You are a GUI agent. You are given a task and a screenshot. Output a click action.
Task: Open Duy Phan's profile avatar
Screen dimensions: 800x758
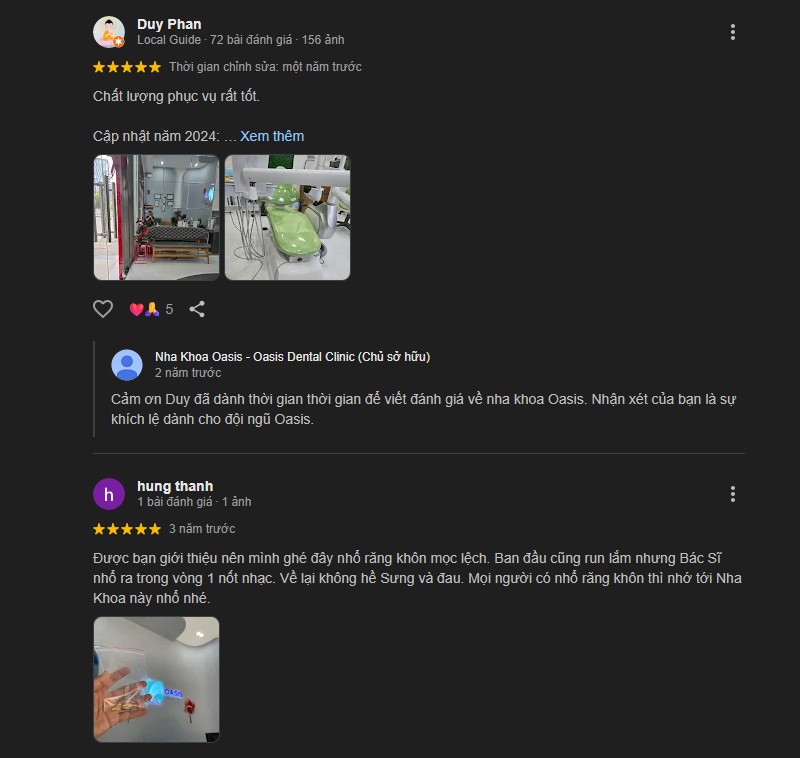[109, 32]
